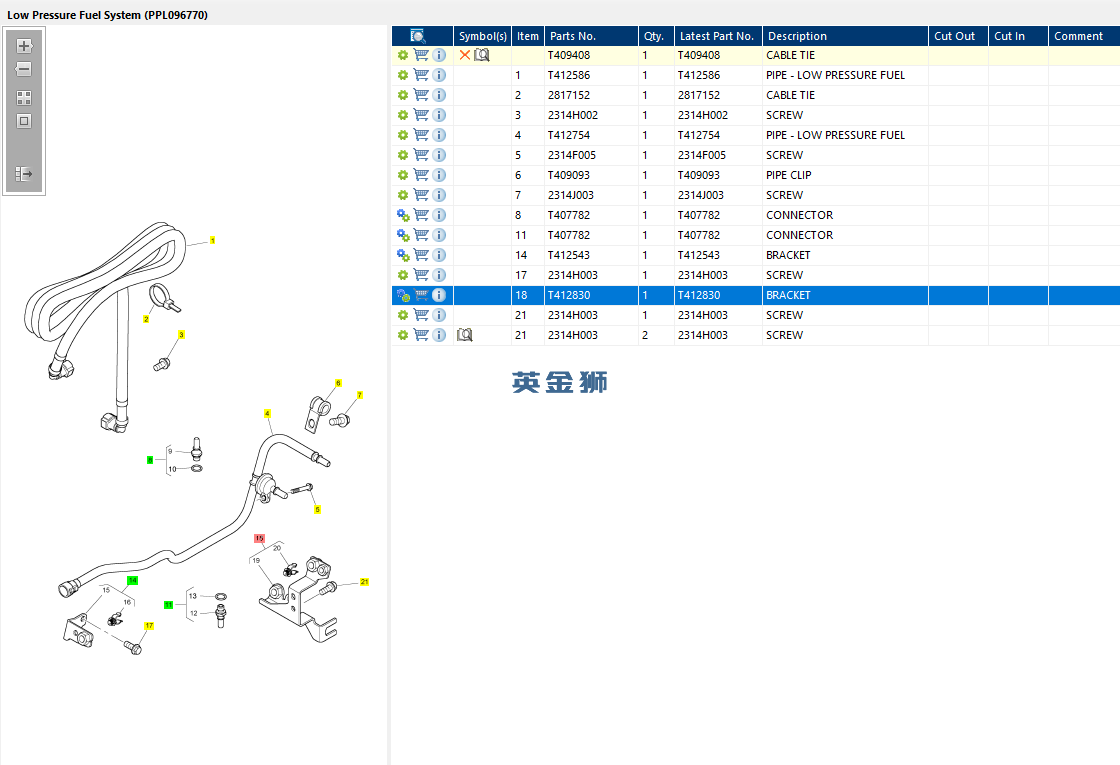Sort by the Description column header
Screen dimensions: 1120x765
pyautogui.click(x=845, y=36)
